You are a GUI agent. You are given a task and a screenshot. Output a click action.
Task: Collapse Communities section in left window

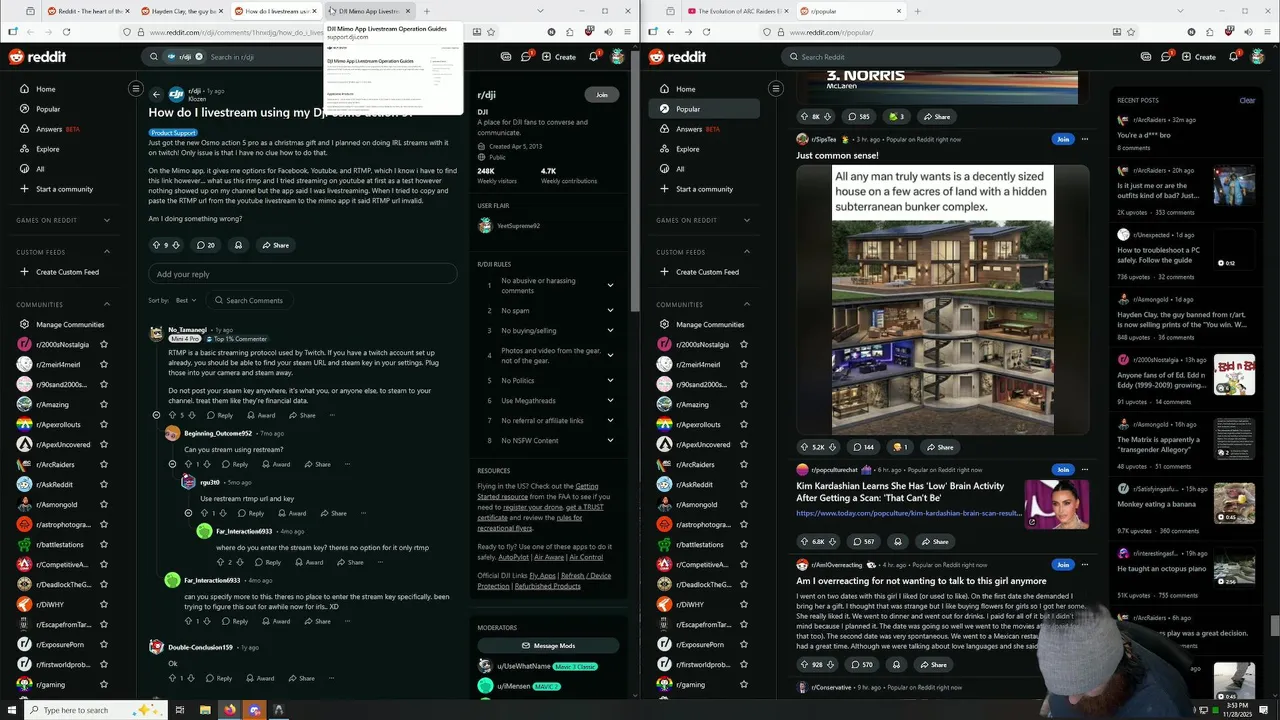(107, 305)
